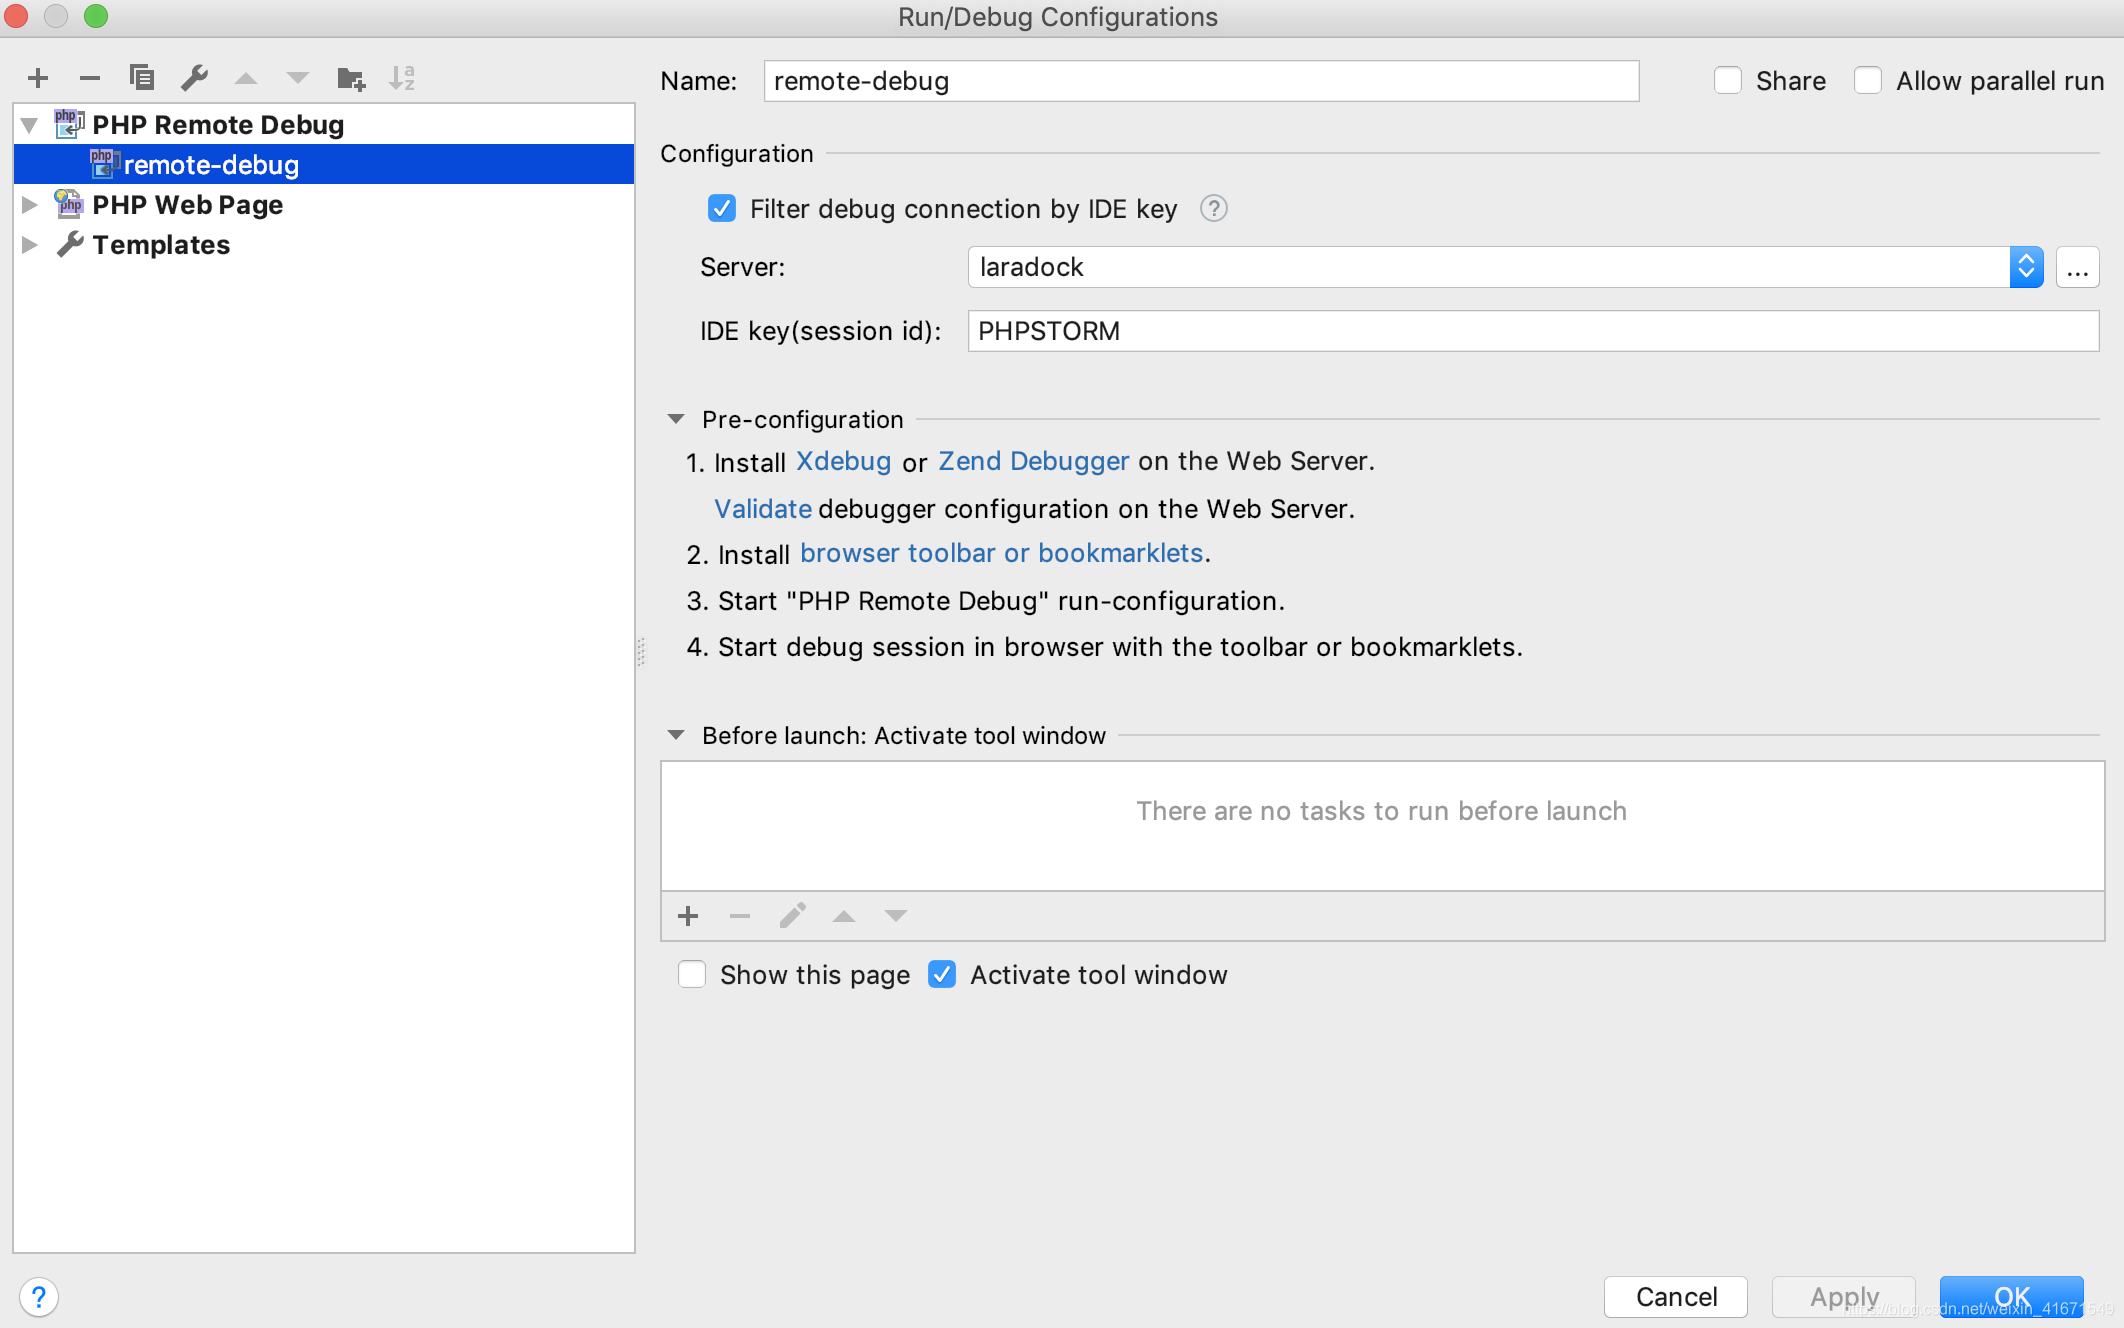Viewport: 2124px width, 1328px height.
Task: Collapse Before launch section
Action: (676, 735)
